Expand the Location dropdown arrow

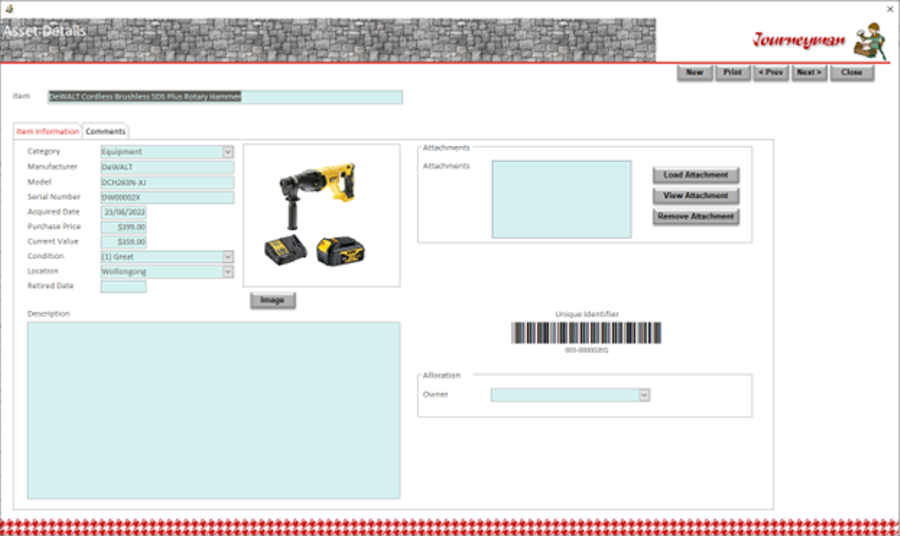tap(228, 271)
